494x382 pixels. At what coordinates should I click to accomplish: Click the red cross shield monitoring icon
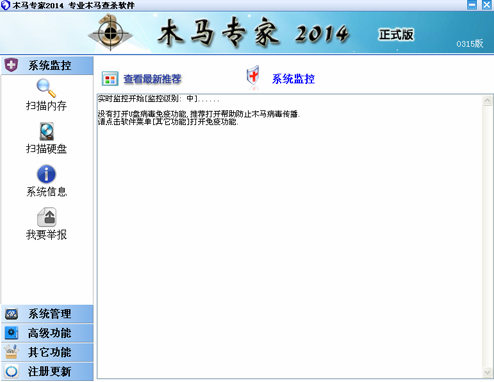pyautogui.click(x=253, y=77)
